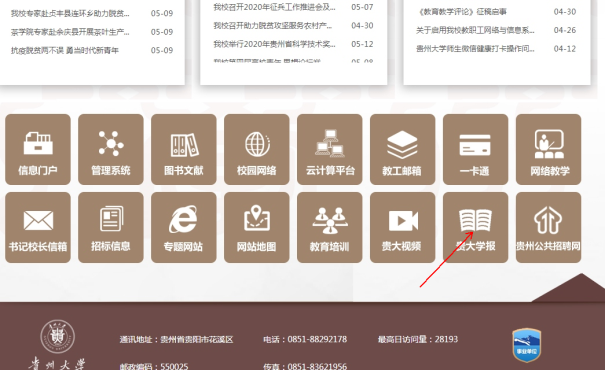
Task: Open the 一卡通 card tile
Action: tap(475, 149)
